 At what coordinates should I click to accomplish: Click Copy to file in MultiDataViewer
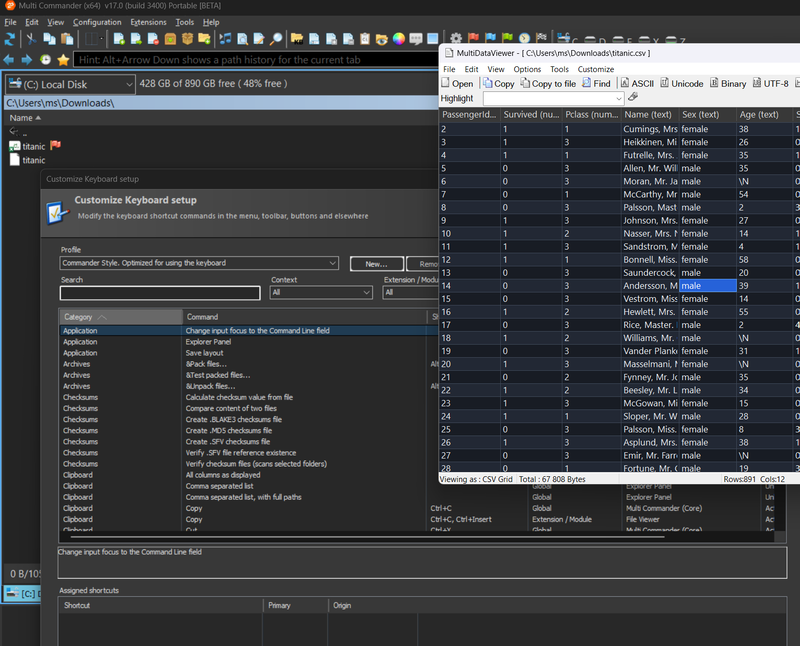[x=548, y=84]
